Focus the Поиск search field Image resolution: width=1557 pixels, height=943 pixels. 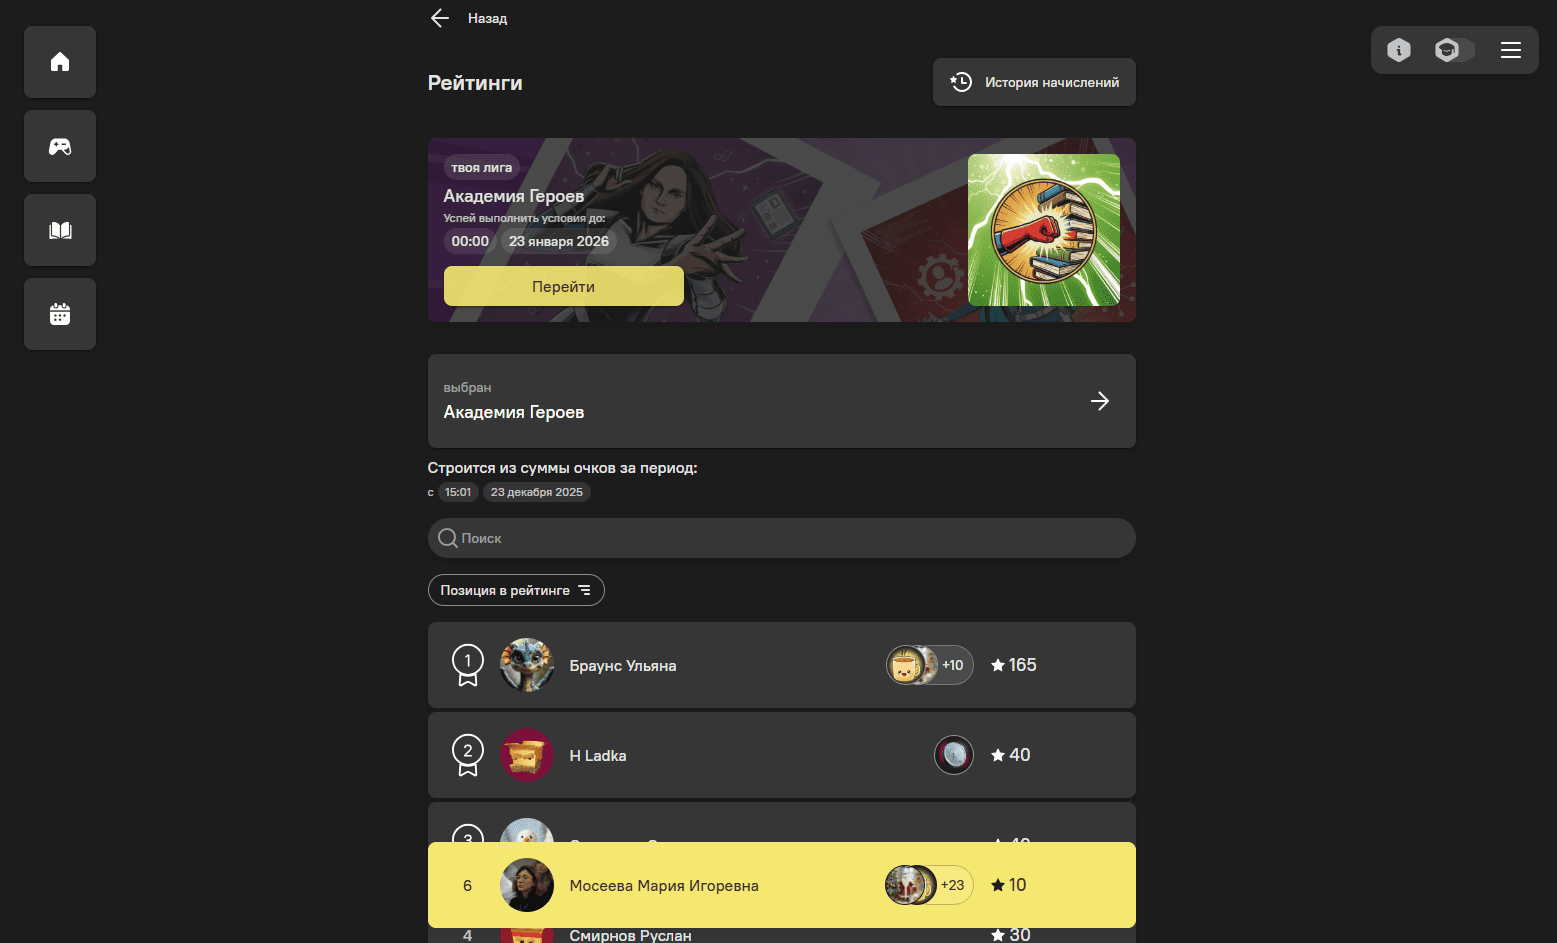coord(782,538)
